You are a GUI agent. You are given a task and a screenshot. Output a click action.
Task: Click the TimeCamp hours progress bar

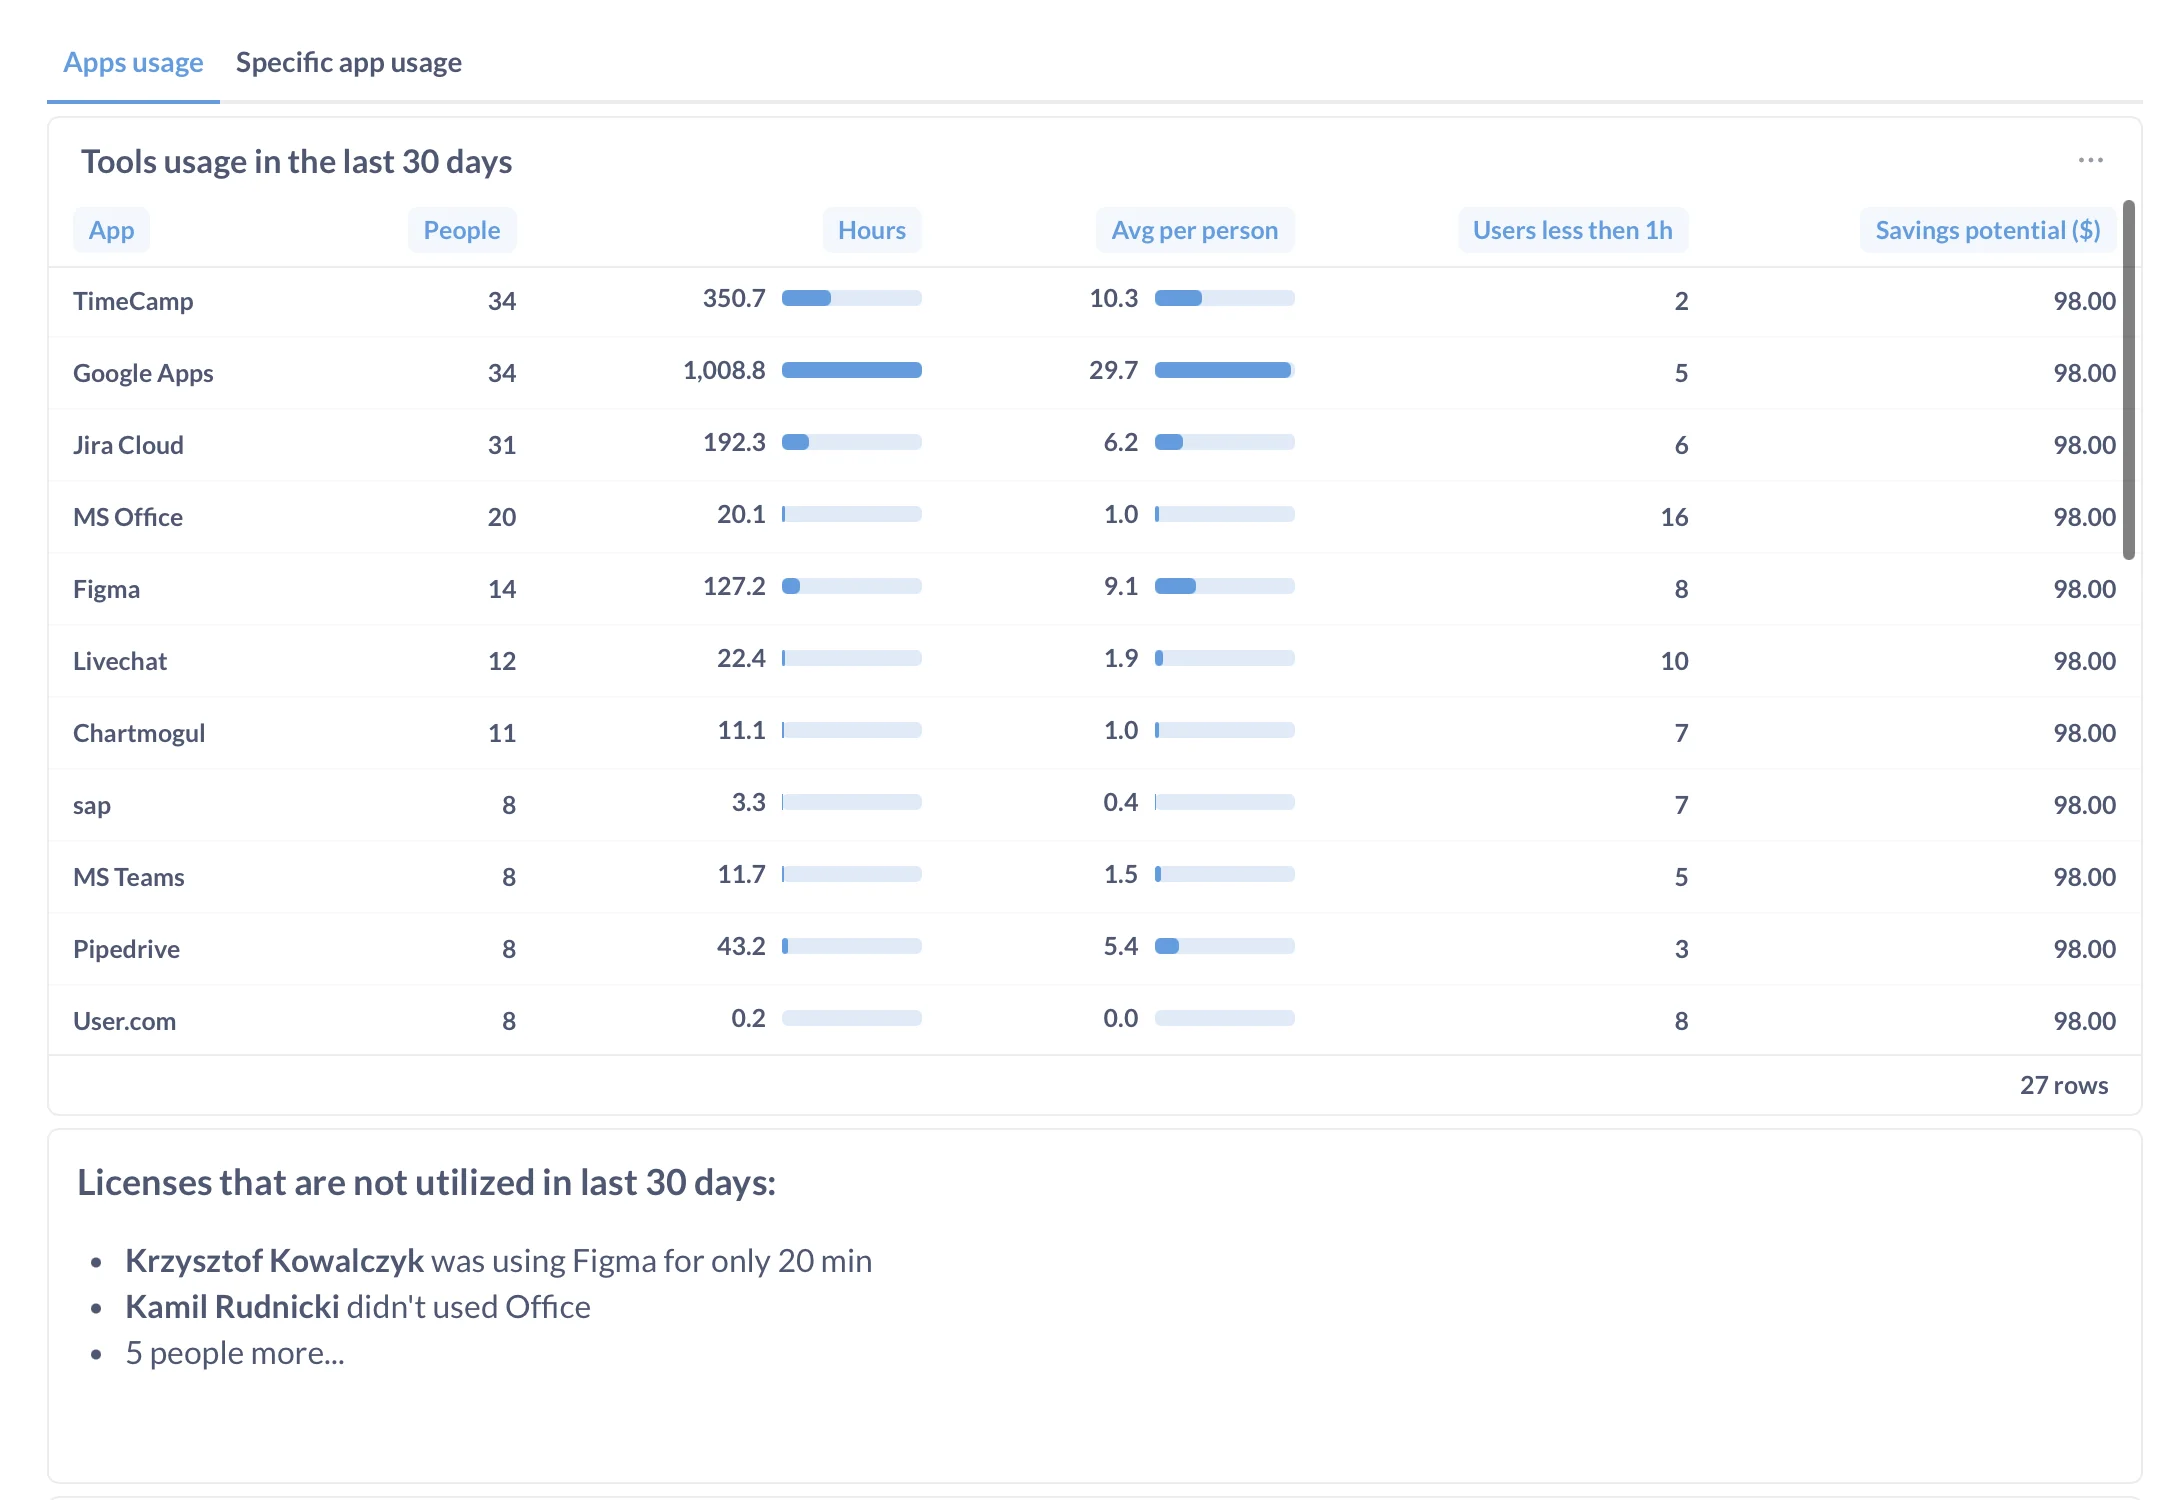[852, 298]
